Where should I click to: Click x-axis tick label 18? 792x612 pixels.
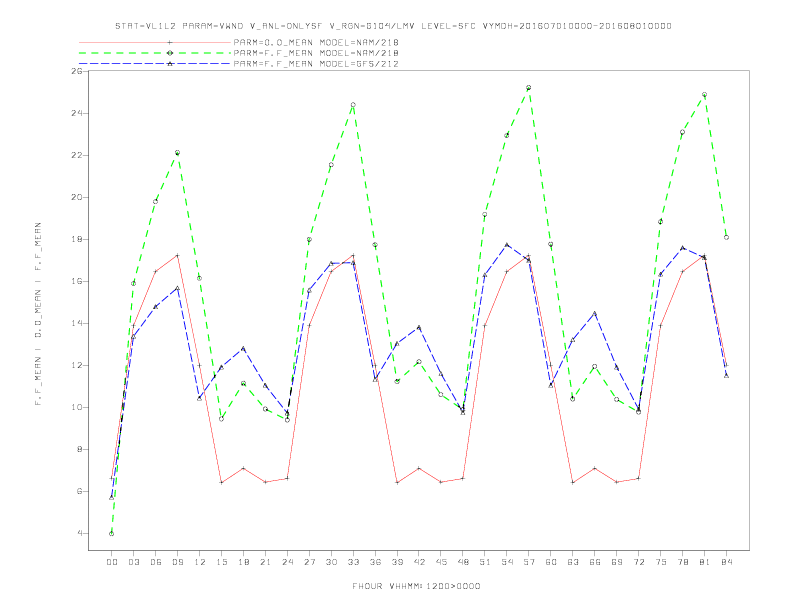click(x=243, y=562)
